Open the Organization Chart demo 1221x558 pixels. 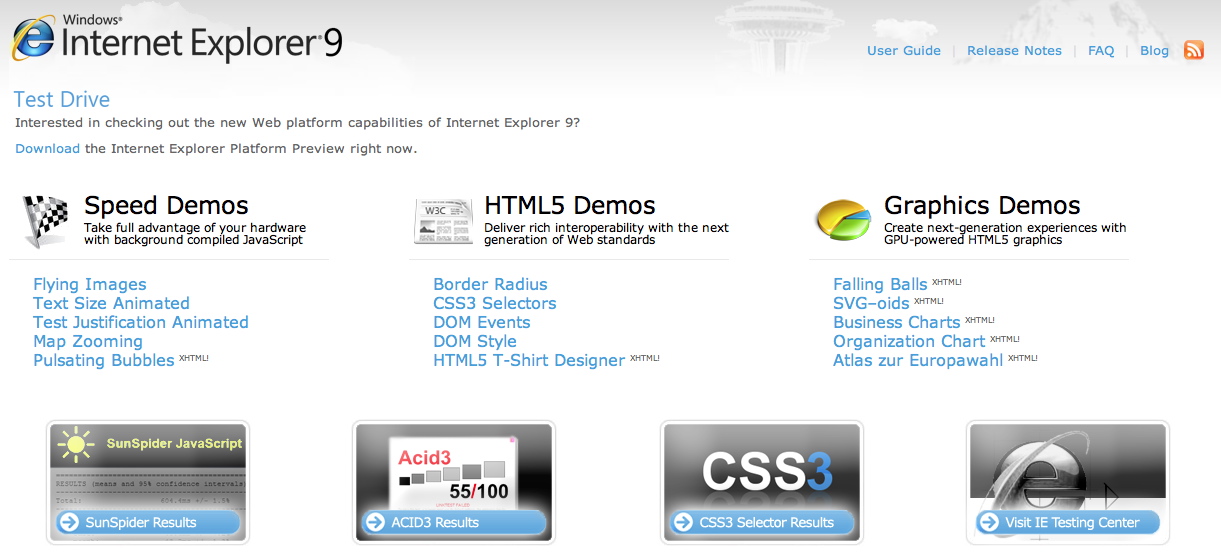(x=910, y=341)
